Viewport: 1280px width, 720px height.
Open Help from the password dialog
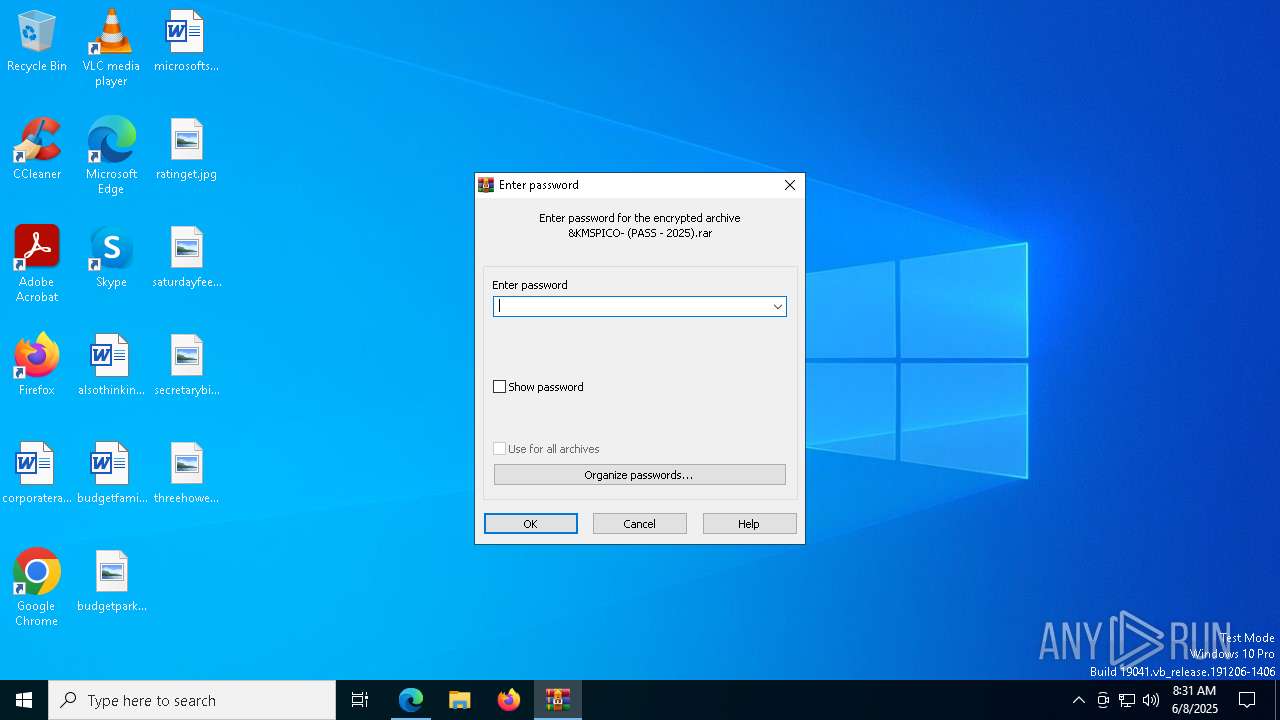[x=749, y=524]
